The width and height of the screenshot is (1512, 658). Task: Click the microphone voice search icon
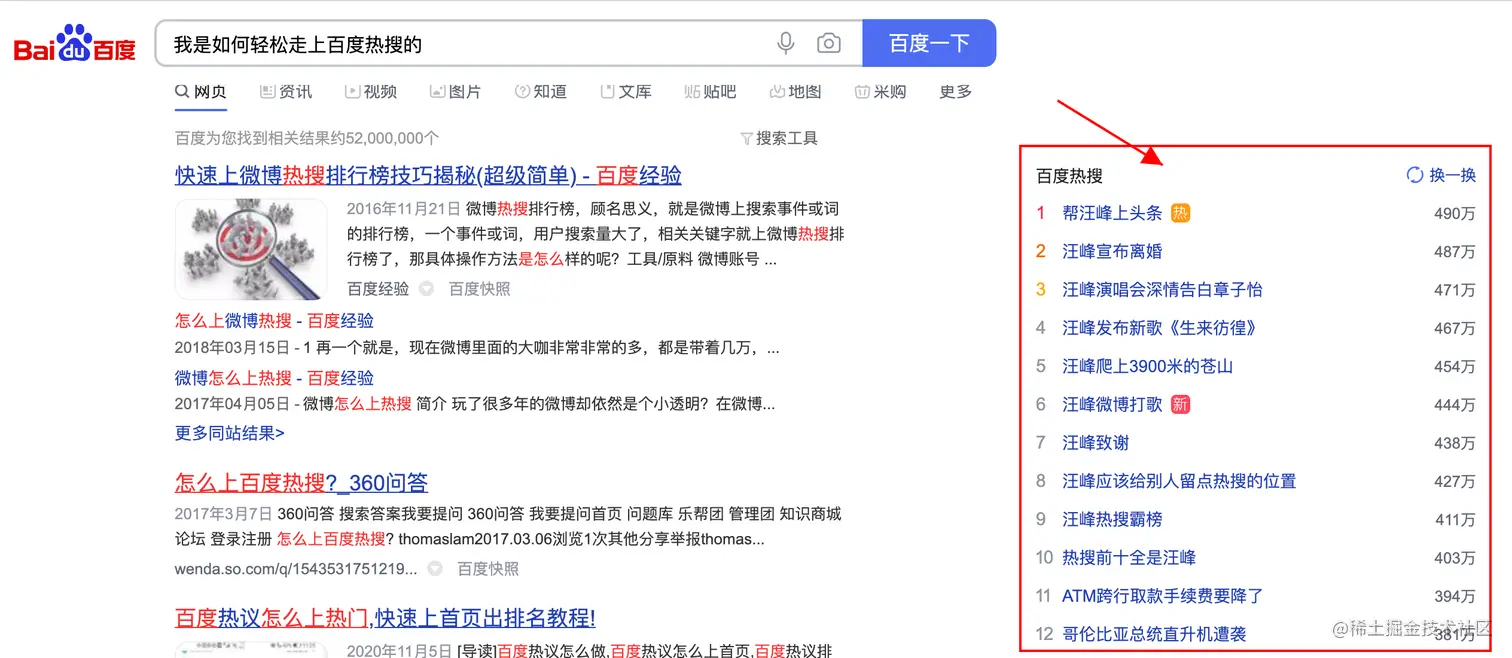pyautogui.click(x=786, y=43)
